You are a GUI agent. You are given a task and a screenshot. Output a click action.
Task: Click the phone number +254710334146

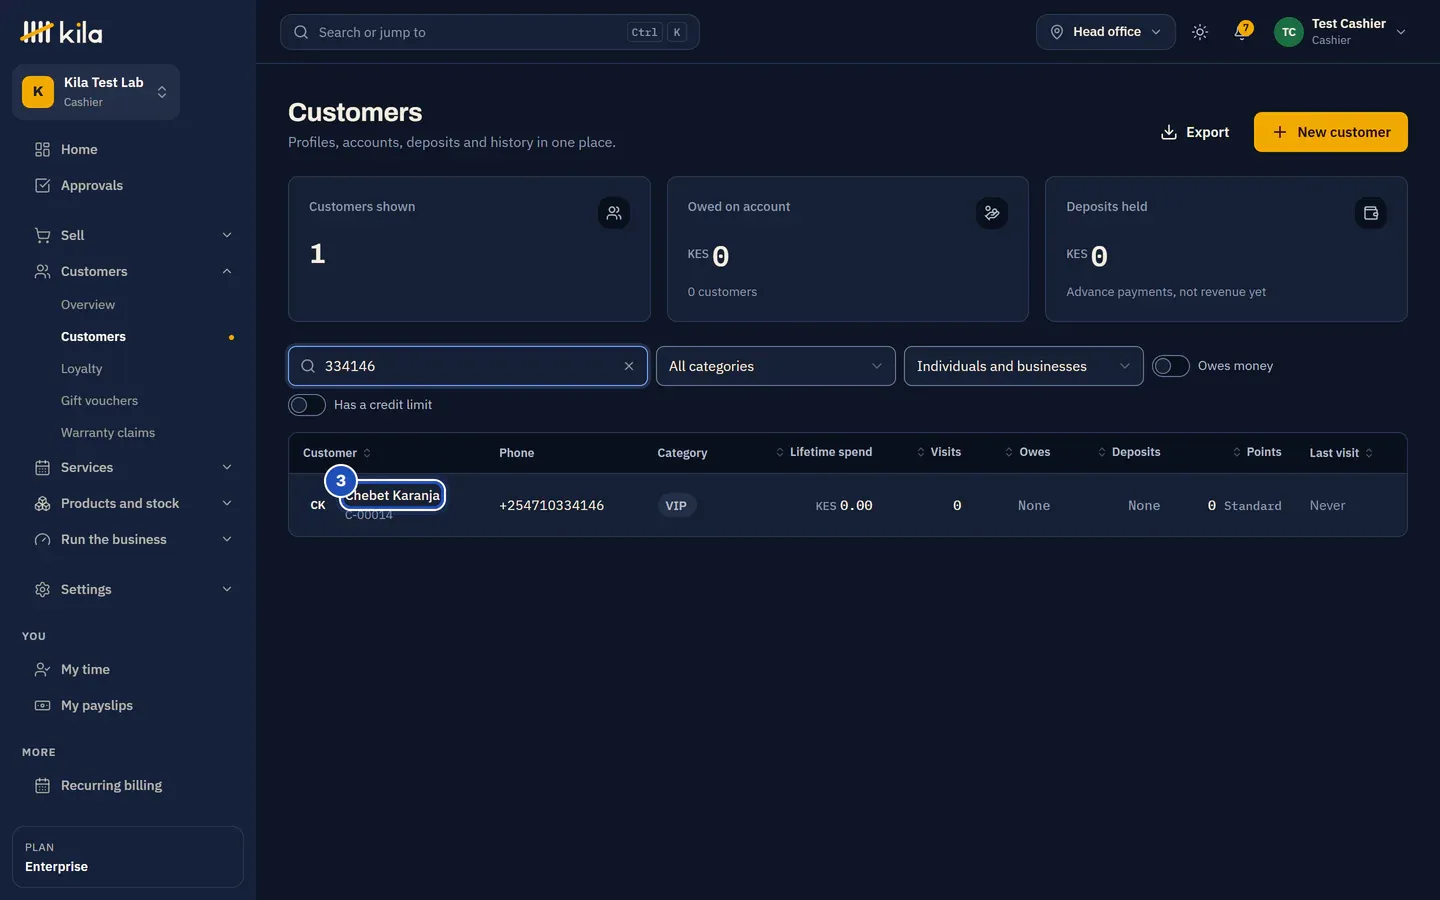pos(552,506)
